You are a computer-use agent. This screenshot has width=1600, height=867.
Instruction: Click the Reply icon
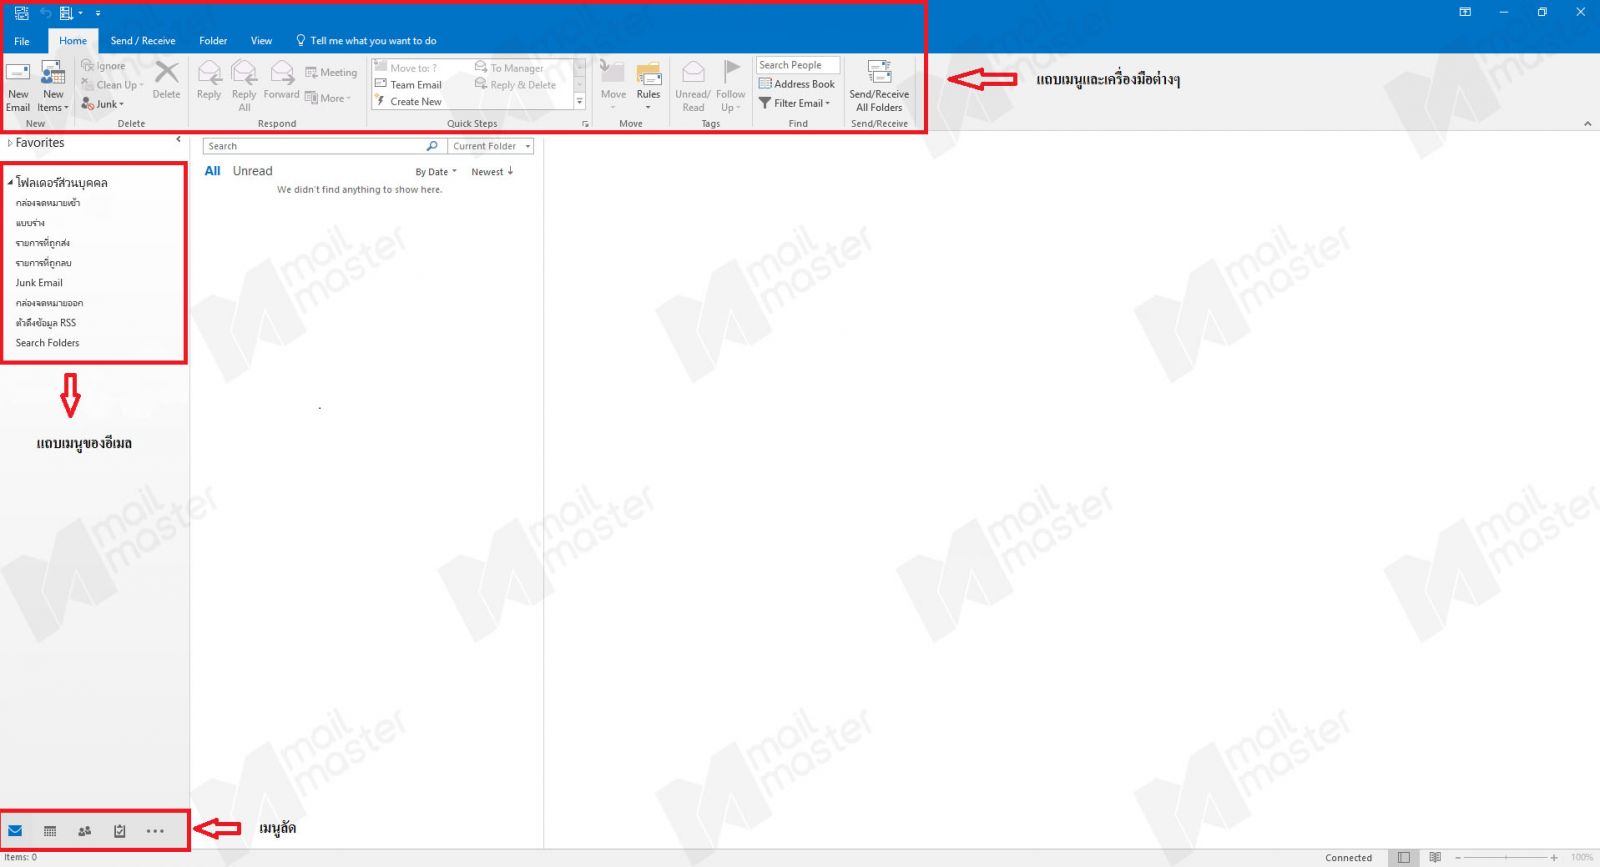click(x=209, y=72)
